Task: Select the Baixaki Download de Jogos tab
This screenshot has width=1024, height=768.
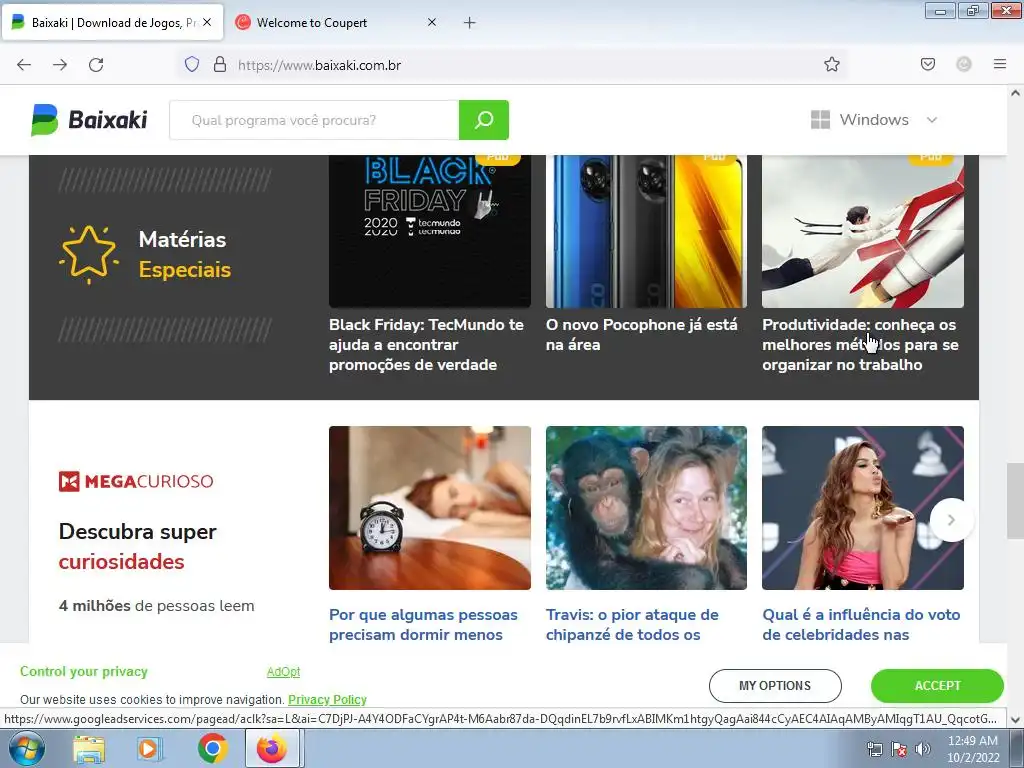Action: pos(112,22)
